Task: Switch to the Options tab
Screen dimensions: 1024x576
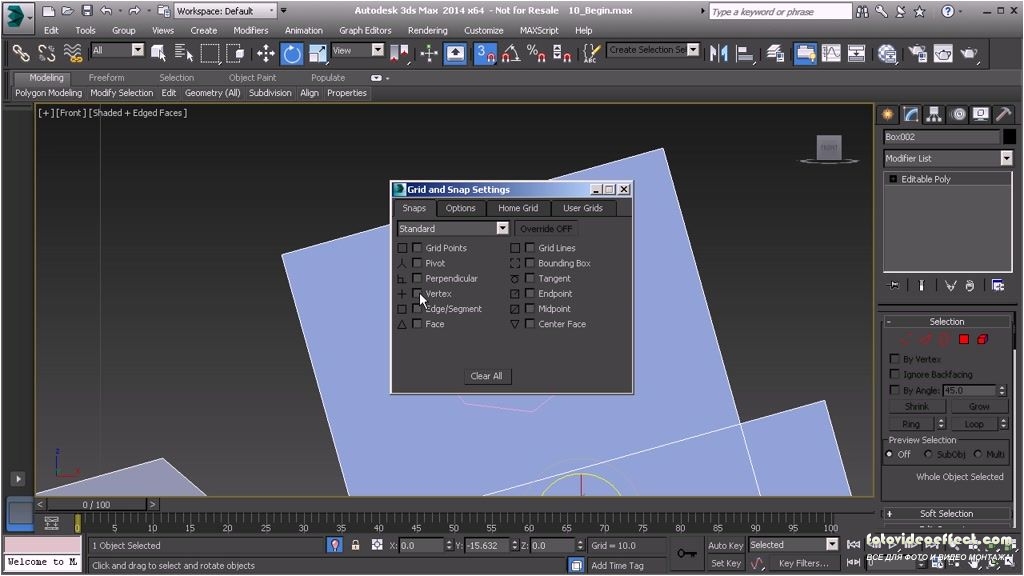Action: 460,208
